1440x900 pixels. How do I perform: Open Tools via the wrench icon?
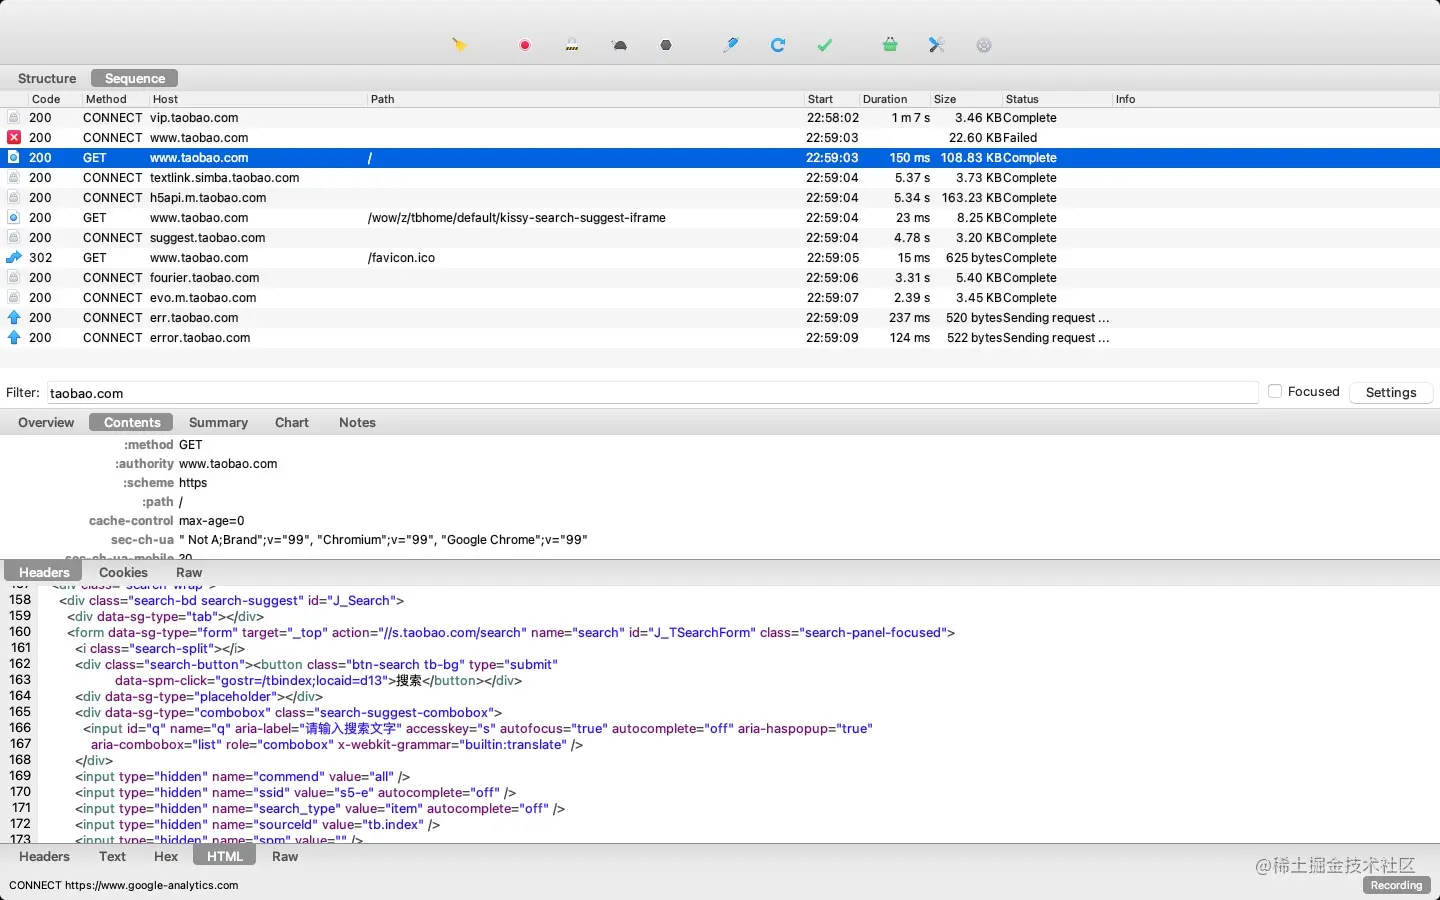937,45
